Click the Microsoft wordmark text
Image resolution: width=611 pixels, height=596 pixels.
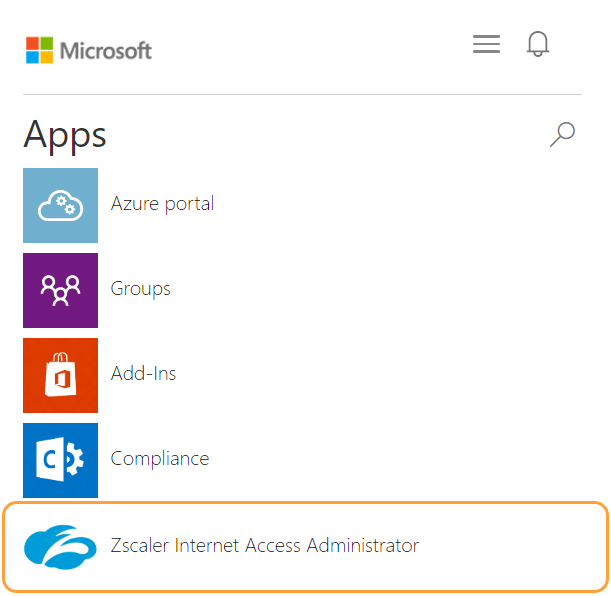coord(106,50)
